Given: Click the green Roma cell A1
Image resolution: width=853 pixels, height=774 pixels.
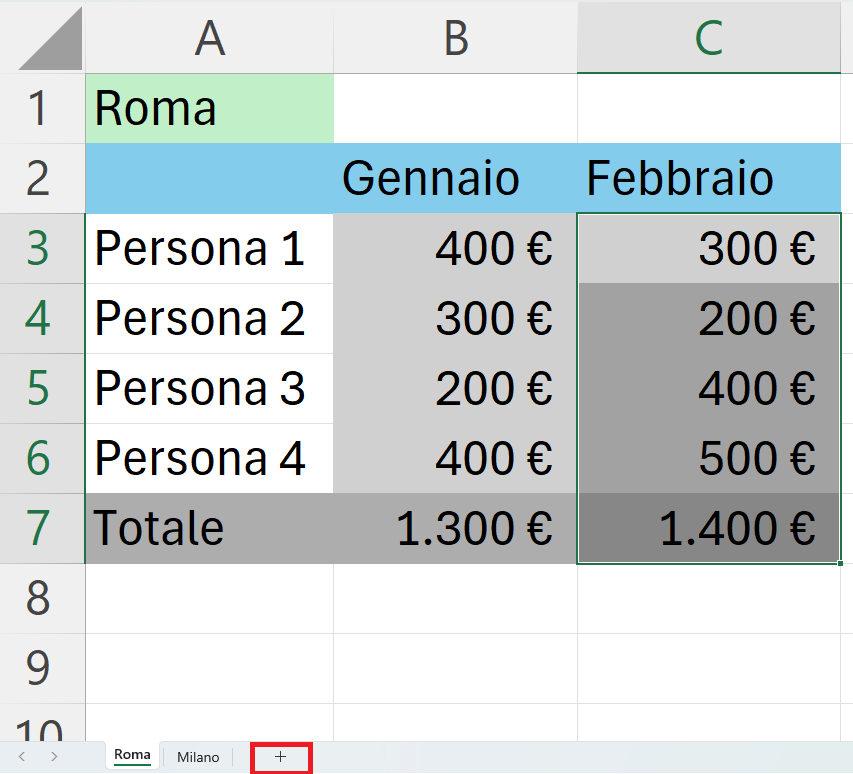Looking at the screenshot, I should pyautogui.click(x=209, y=108).
